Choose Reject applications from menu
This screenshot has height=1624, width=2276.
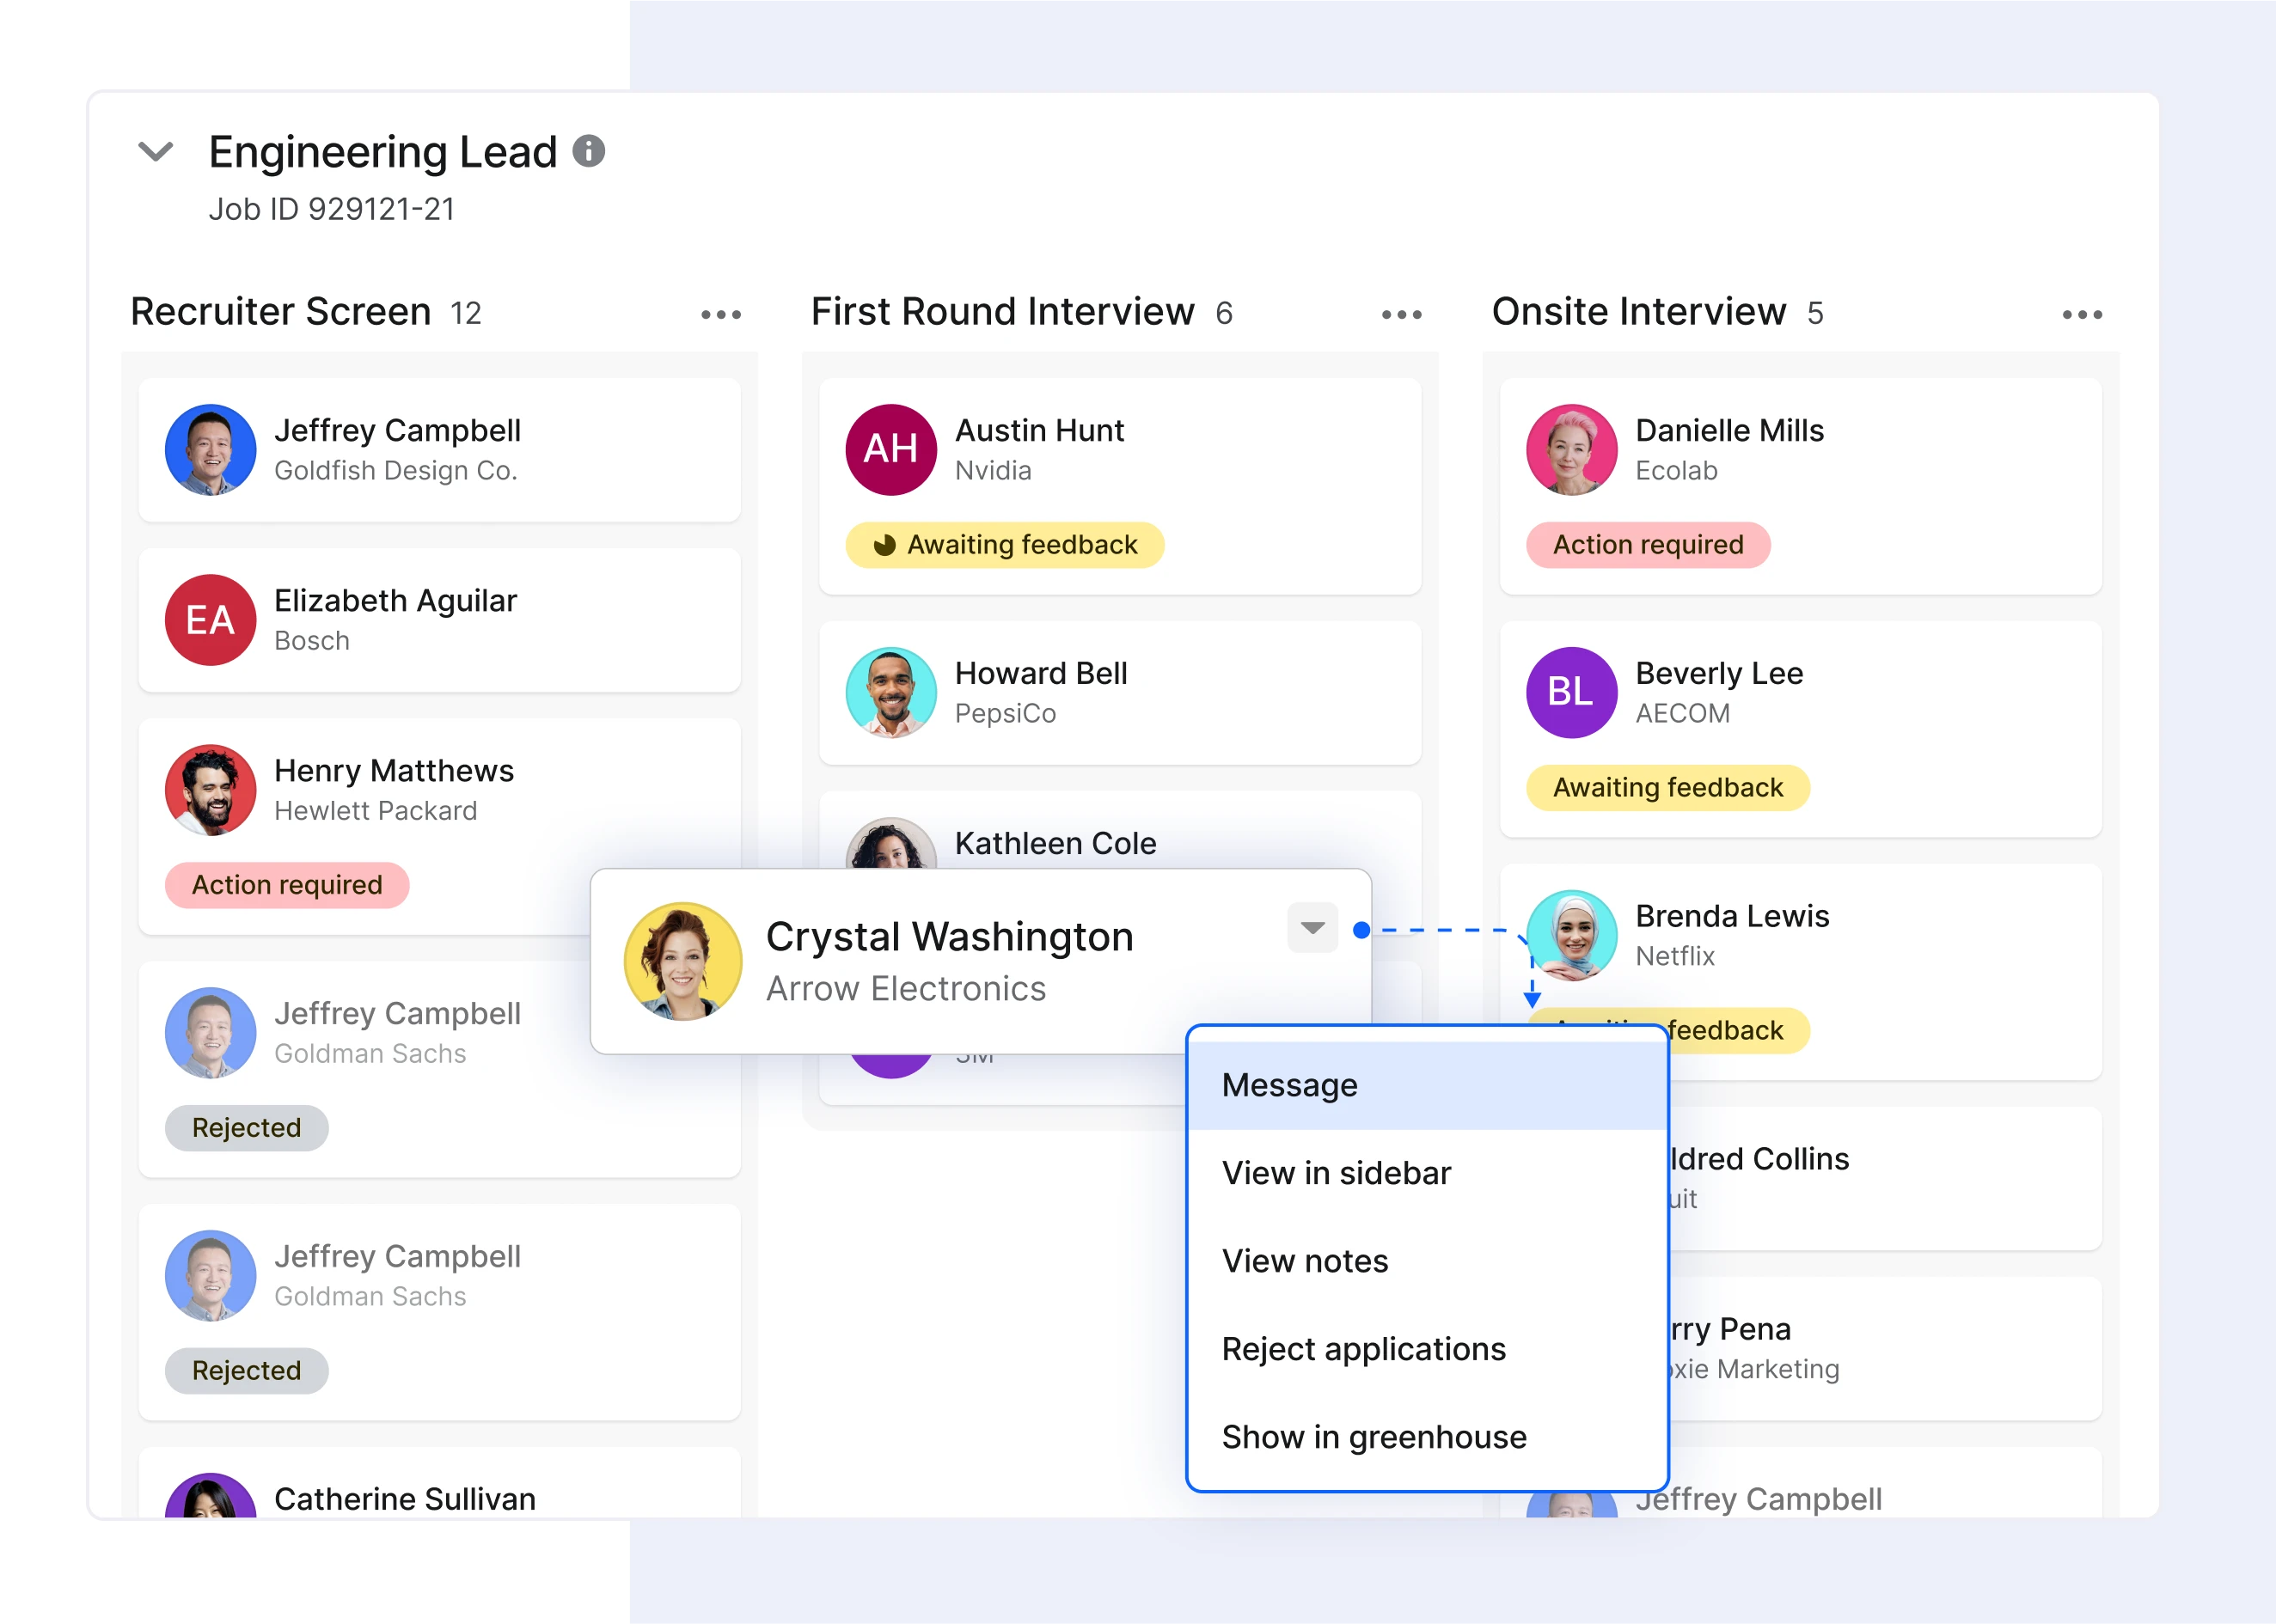coord(1363,1349)
